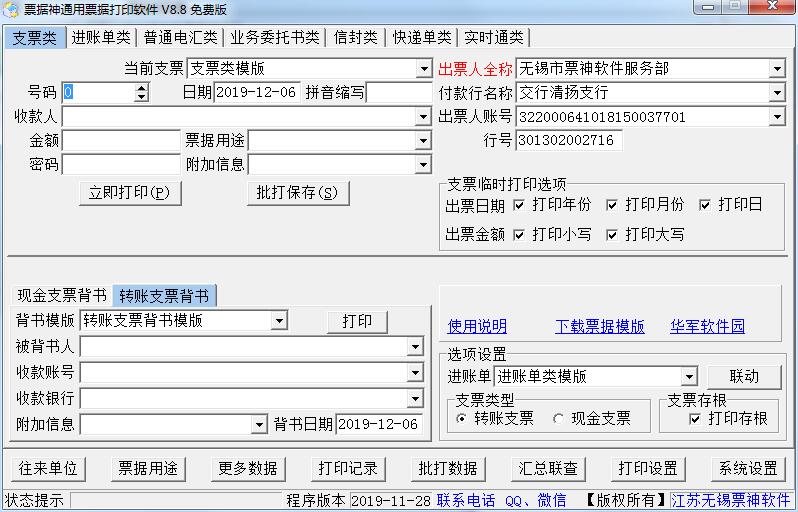Toggle 打印小写 checkbox
Viewport: 798px width, 512px height.
pyautogui.click(x=519, y=235)
